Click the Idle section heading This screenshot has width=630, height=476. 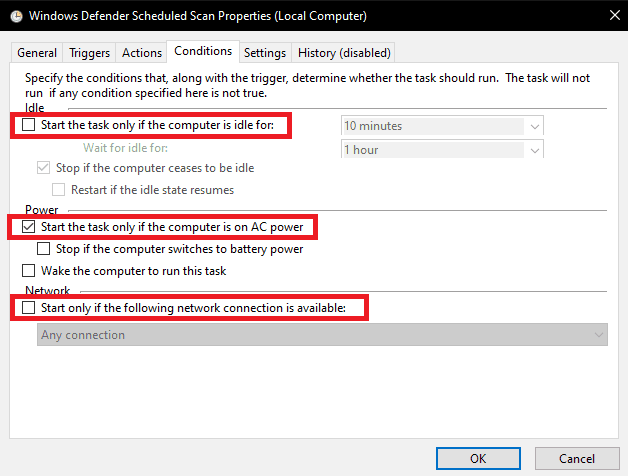click(x=35, y=108)
